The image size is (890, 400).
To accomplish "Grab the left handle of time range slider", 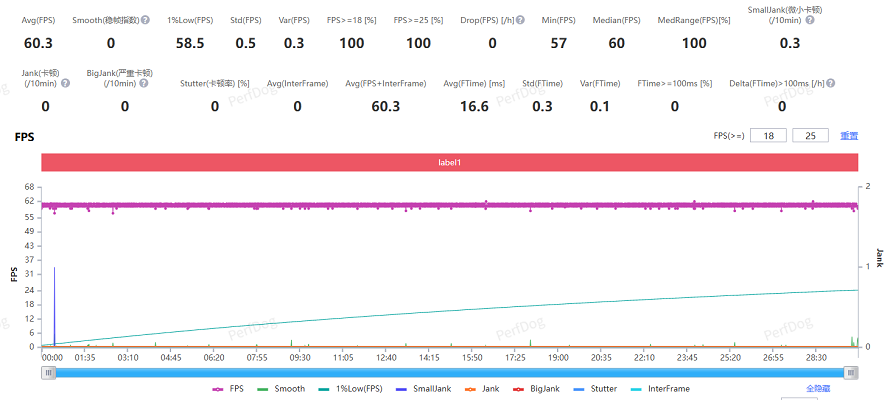I will (x=49, y=373).
